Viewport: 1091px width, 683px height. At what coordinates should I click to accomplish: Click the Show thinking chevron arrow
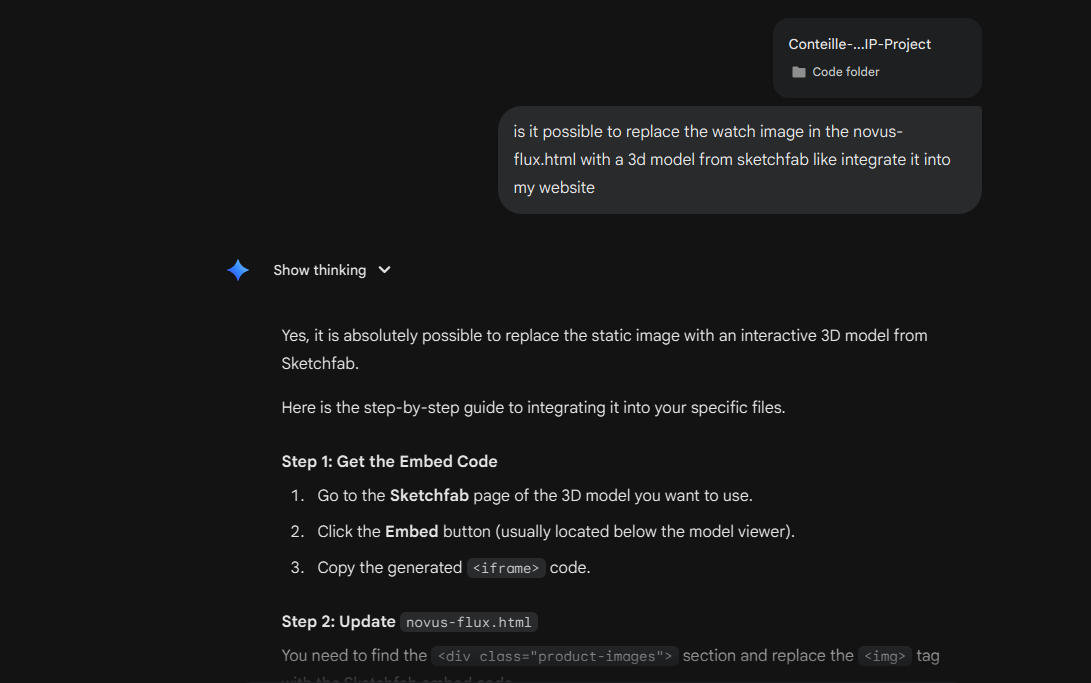point(384,270)
